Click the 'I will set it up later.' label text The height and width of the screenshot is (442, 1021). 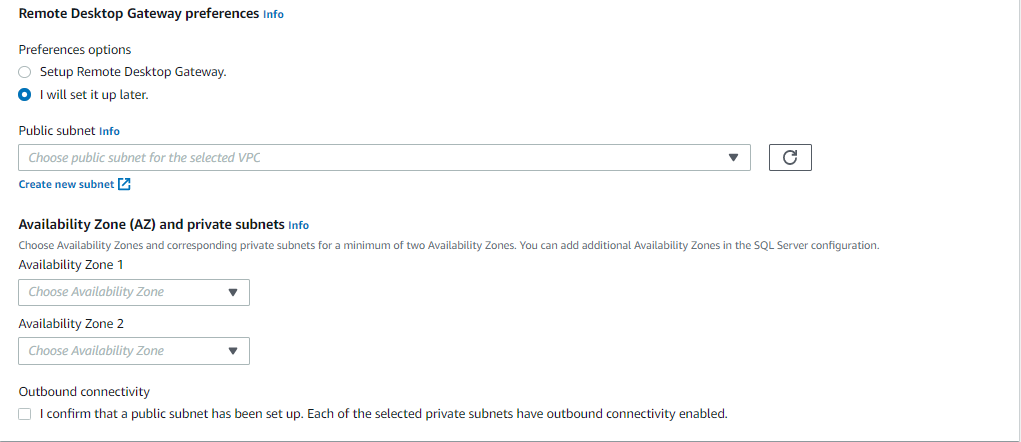pos(94,94)
